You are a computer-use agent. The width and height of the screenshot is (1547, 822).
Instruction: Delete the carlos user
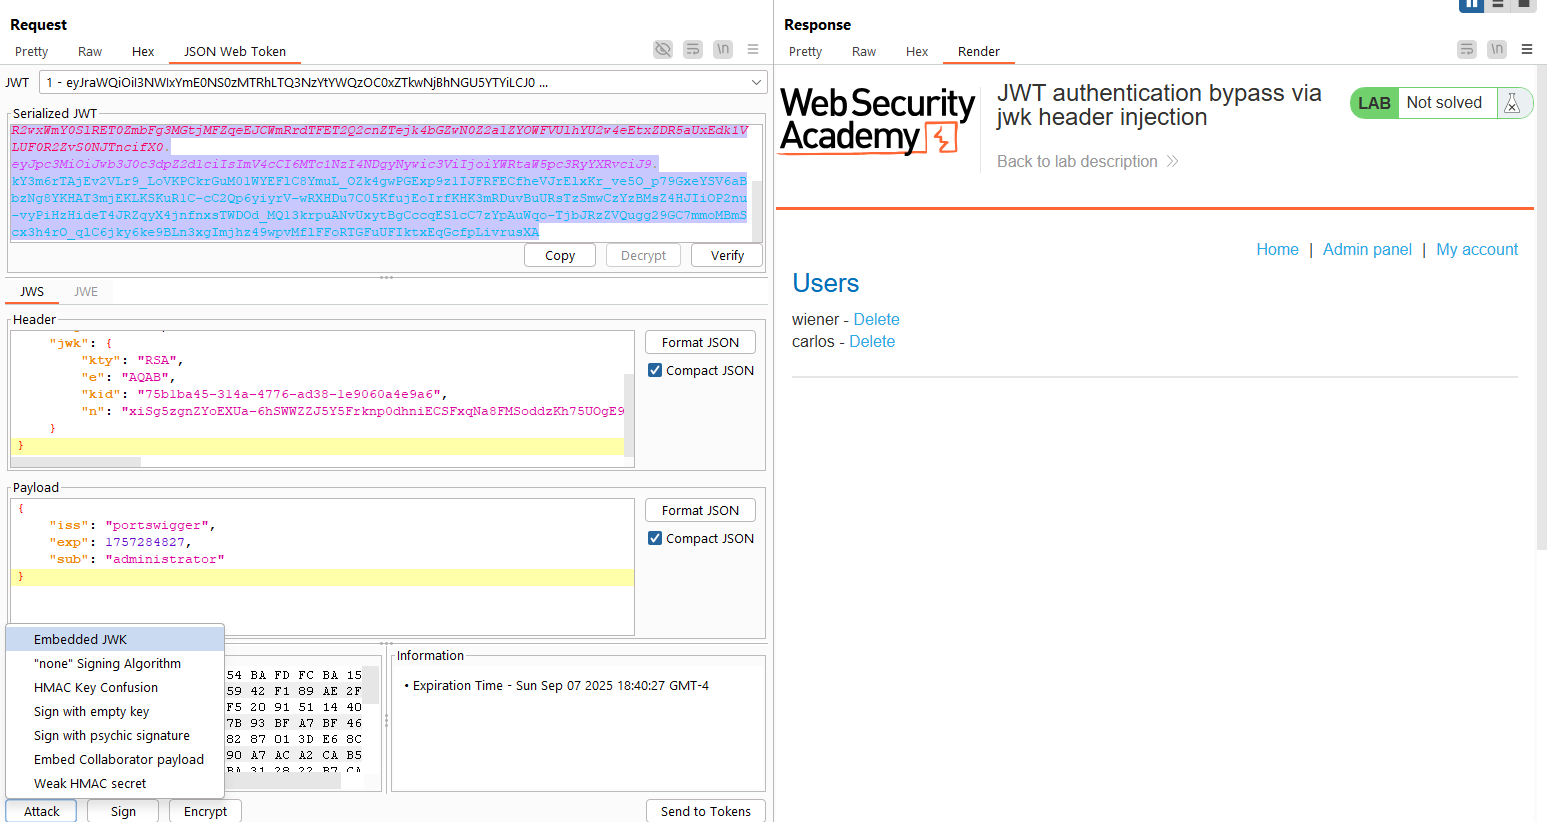[x=872, y=341]
